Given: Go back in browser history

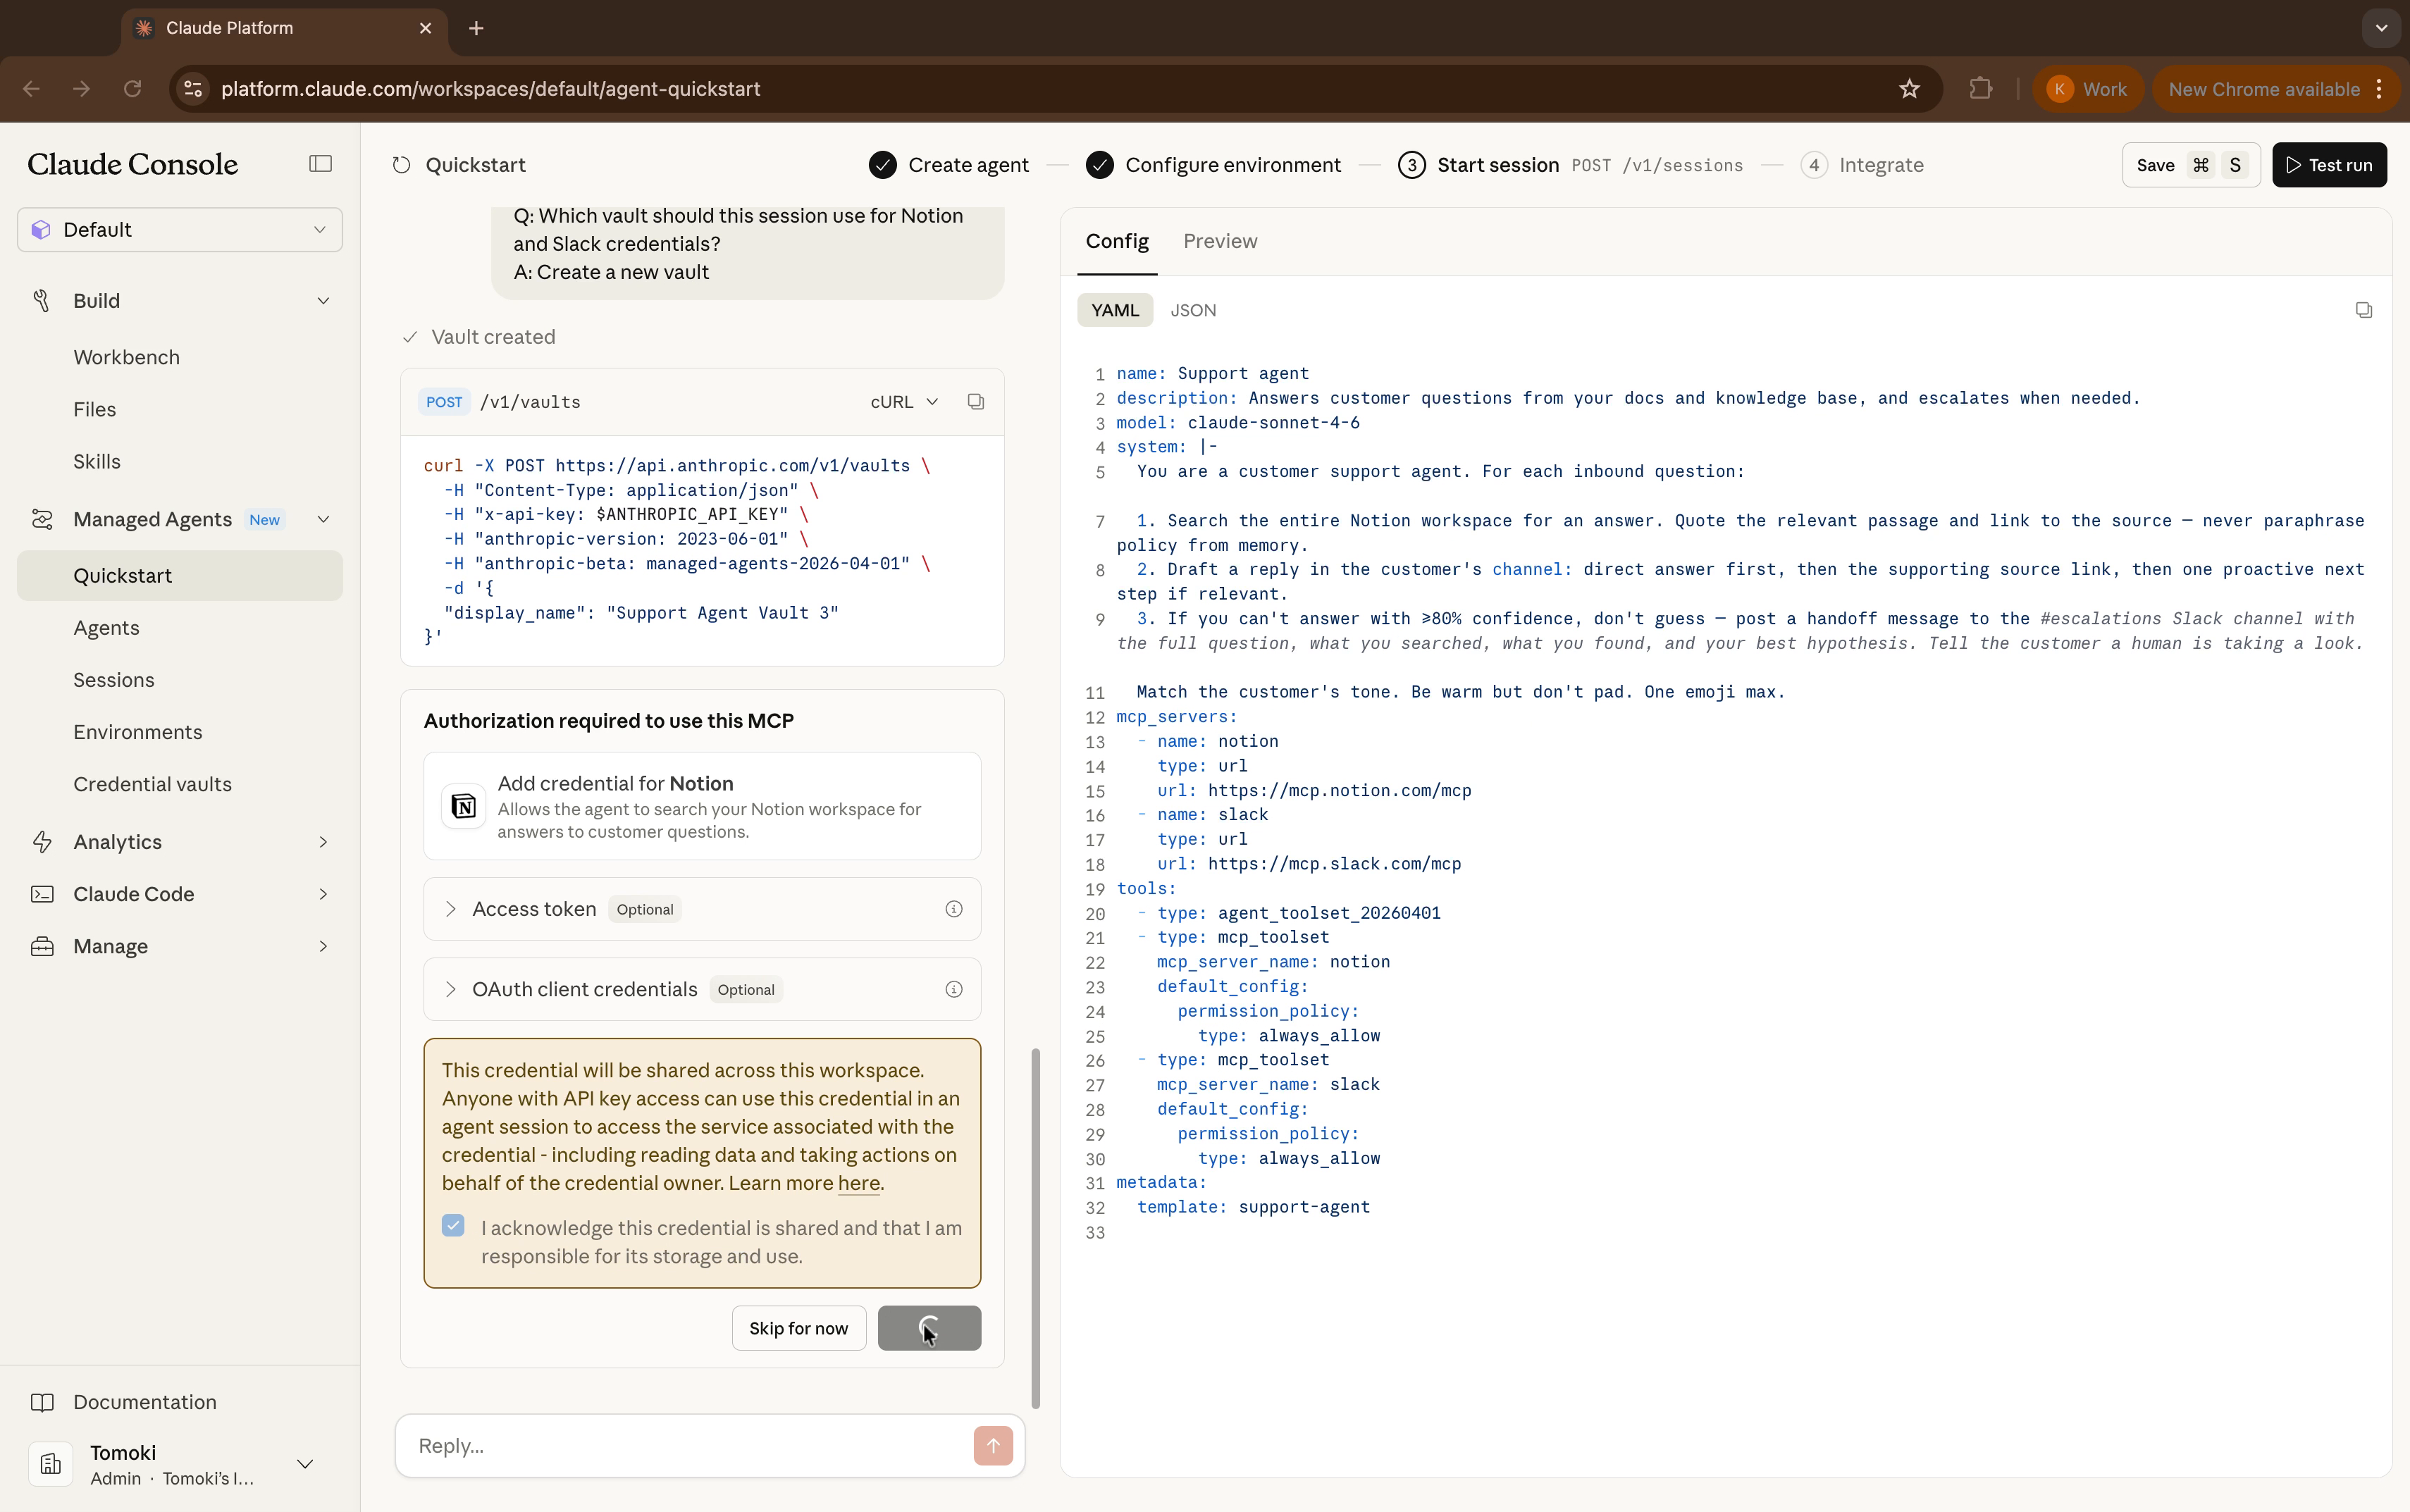Looking at the screenshot, I should coord(31,89).
